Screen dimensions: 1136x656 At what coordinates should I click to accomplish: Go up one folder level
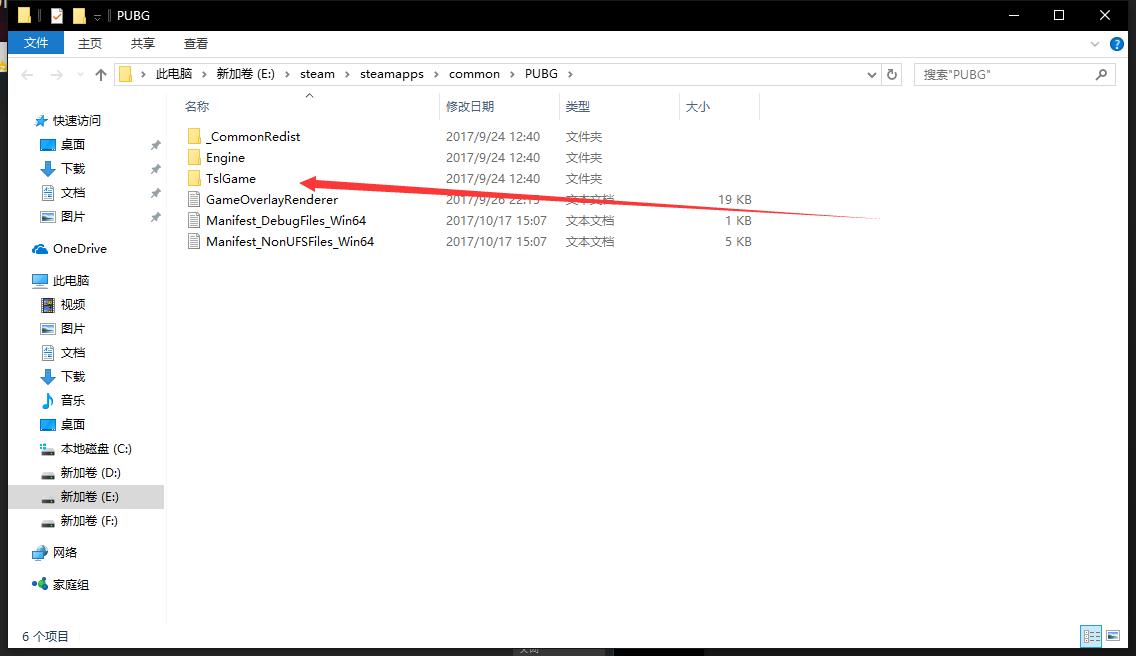[101, 74]
